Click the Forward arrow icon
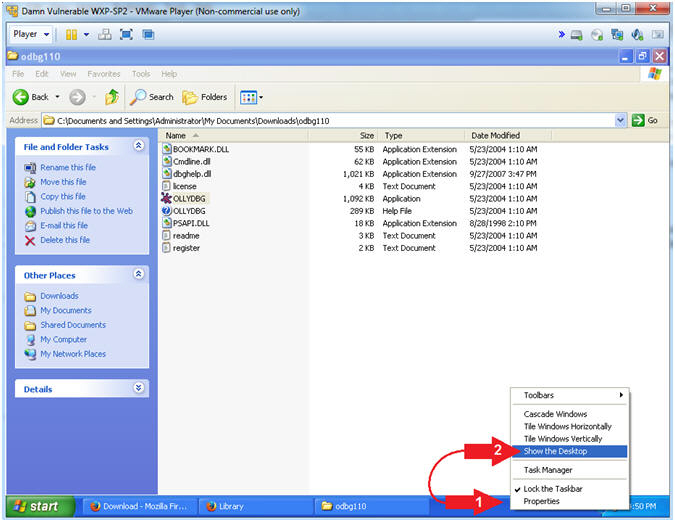The image size is (675, 522). [x=77, y=97]
